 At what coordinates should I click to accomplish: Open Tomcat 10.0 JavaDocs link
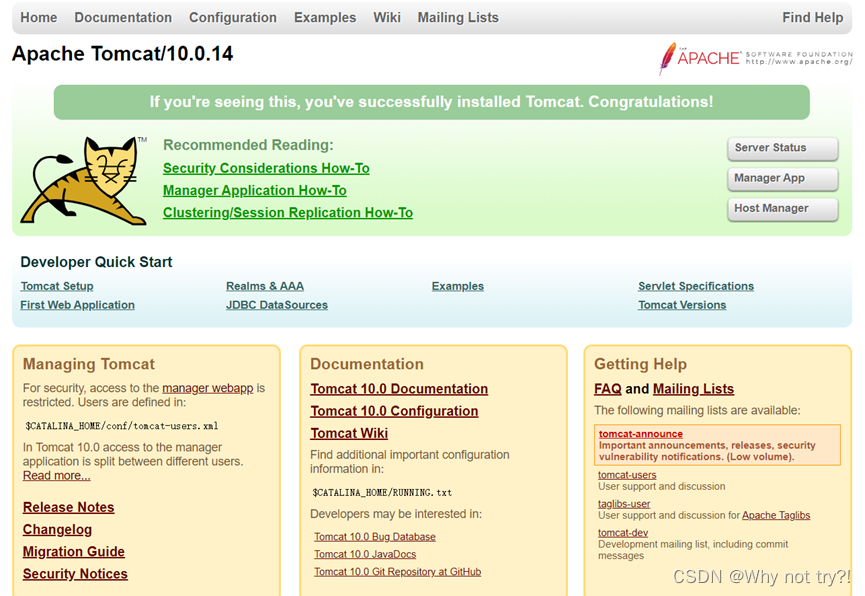(365, 554)
